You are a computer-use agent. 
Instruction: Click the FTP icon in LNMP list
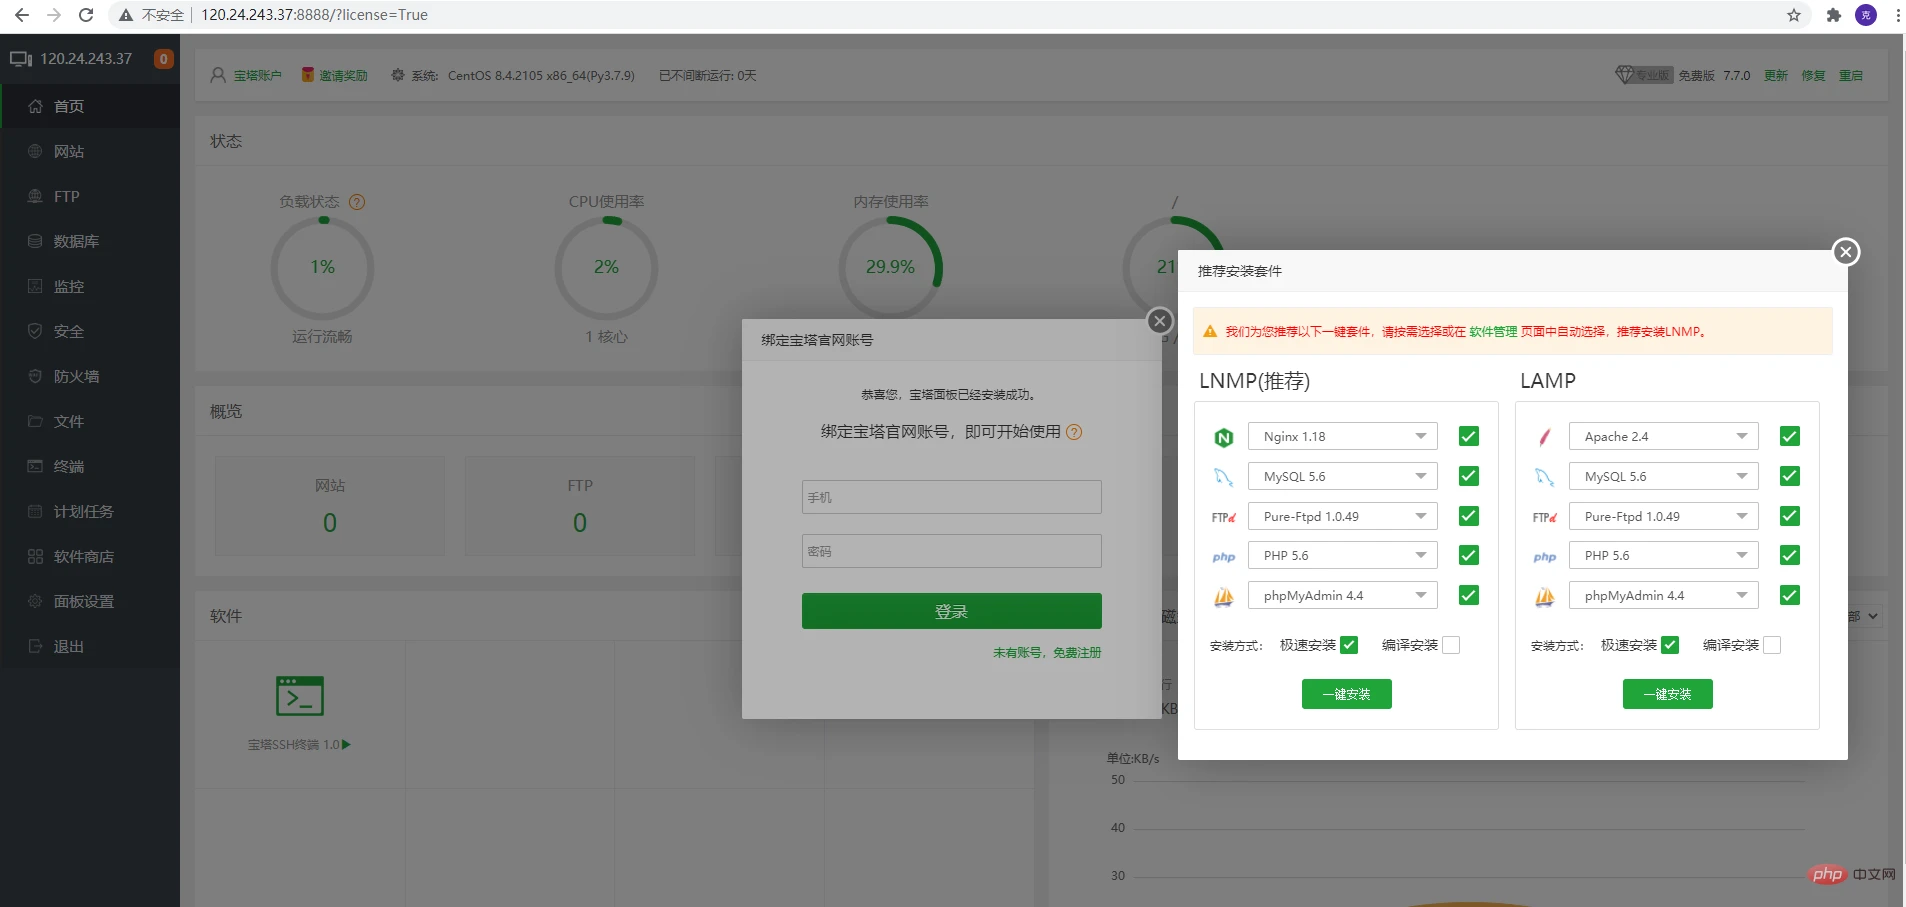[x=1224, y=517]
